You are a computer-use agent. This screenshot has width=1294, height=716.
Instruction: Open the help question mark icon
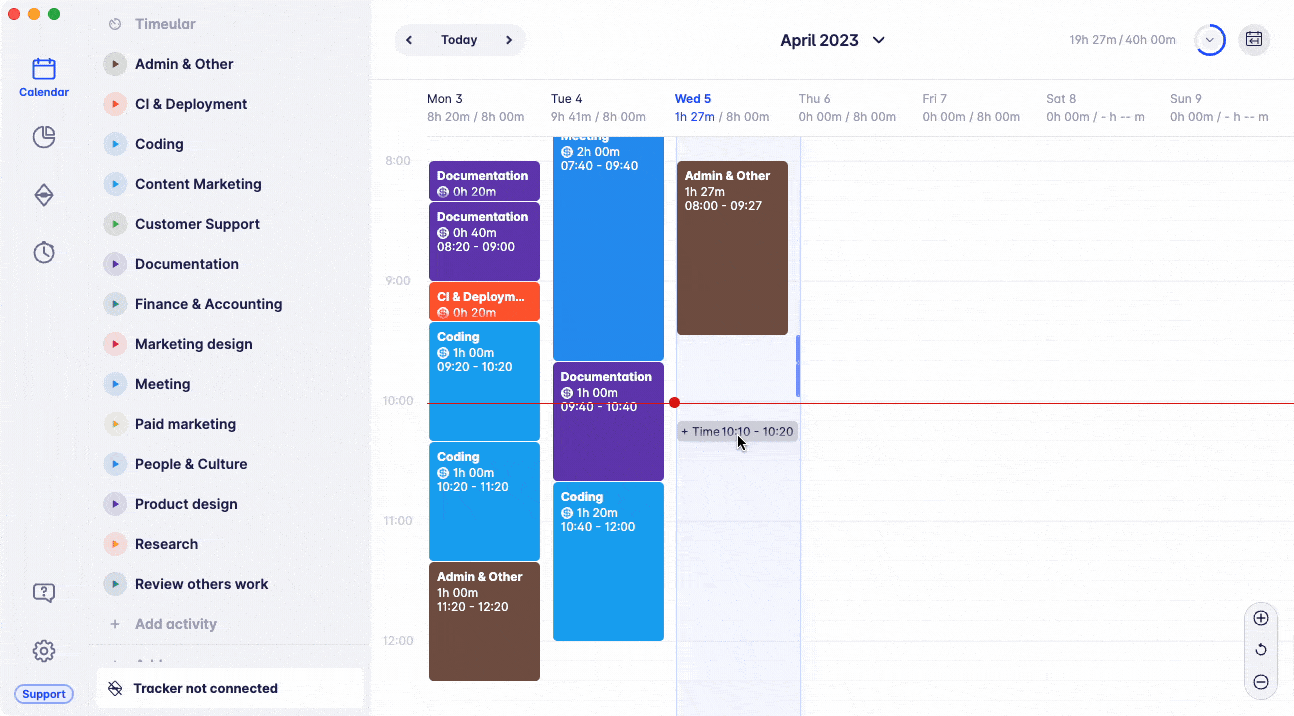44,593
